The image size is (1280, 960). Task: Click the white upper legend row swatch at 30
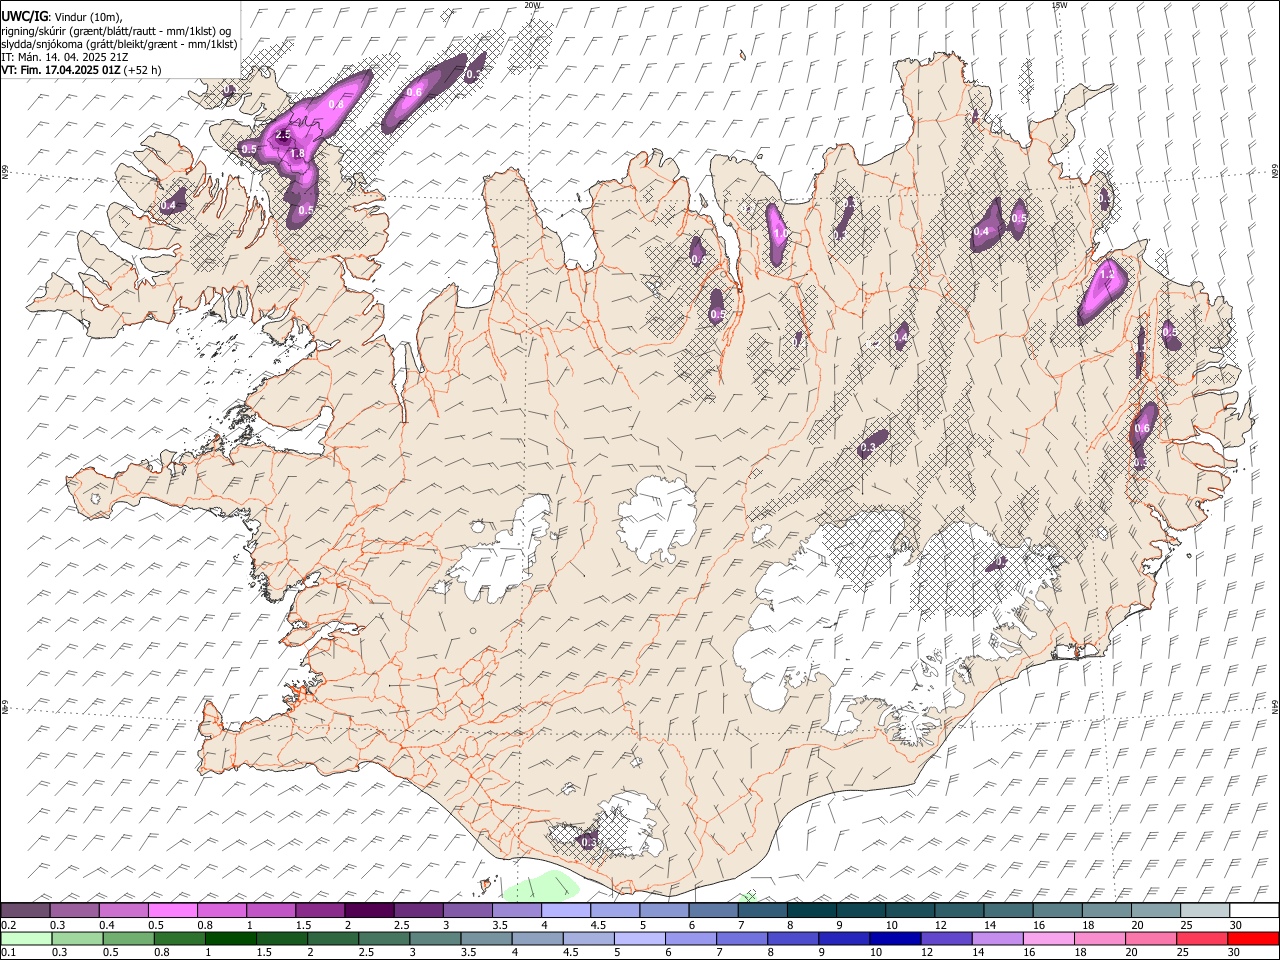click(x=1254, y=910)
